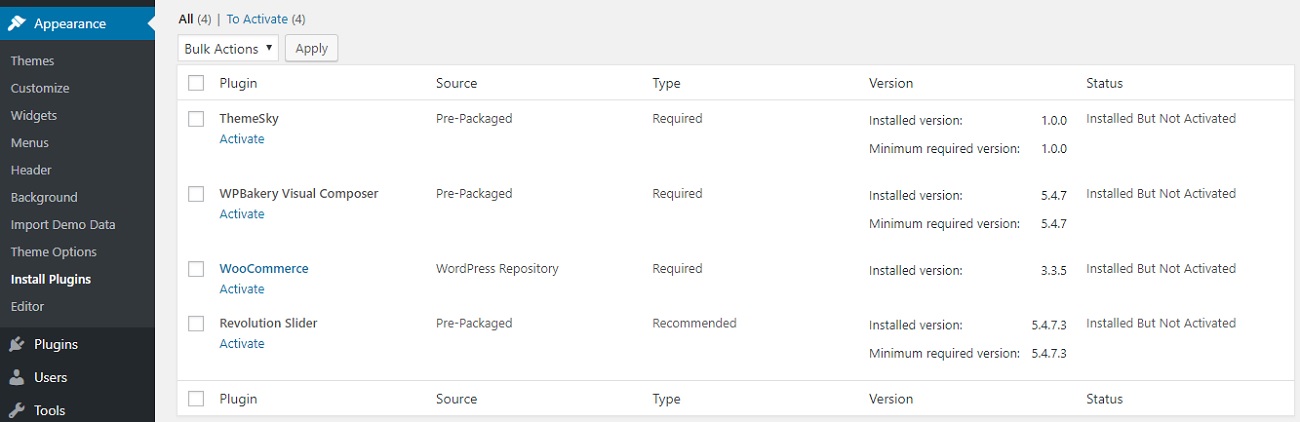This screenshot has width=1300, height=422.
Task: Open the Plugins menu label
Action: click(56, 344)
